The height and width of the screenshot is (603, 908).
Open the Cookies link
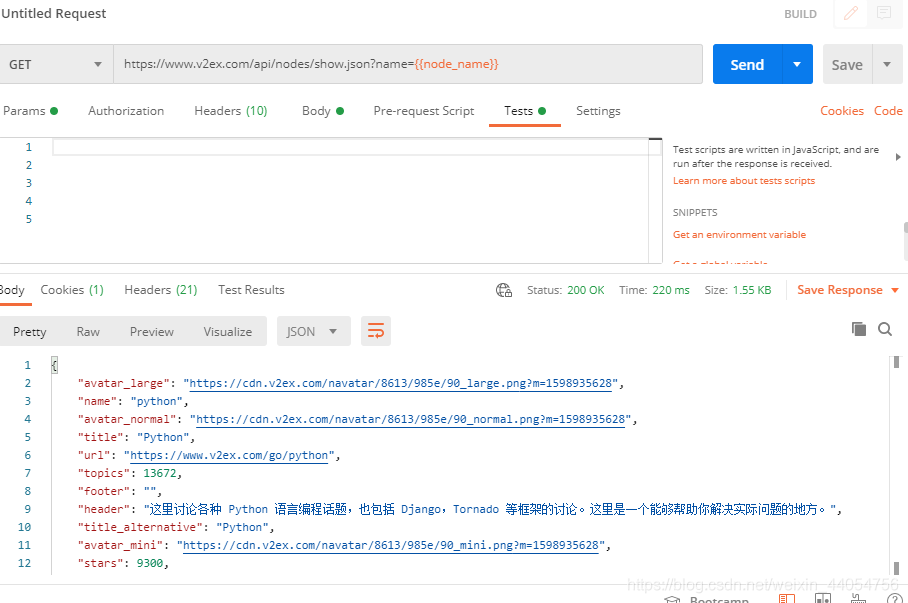pos(841,111)
